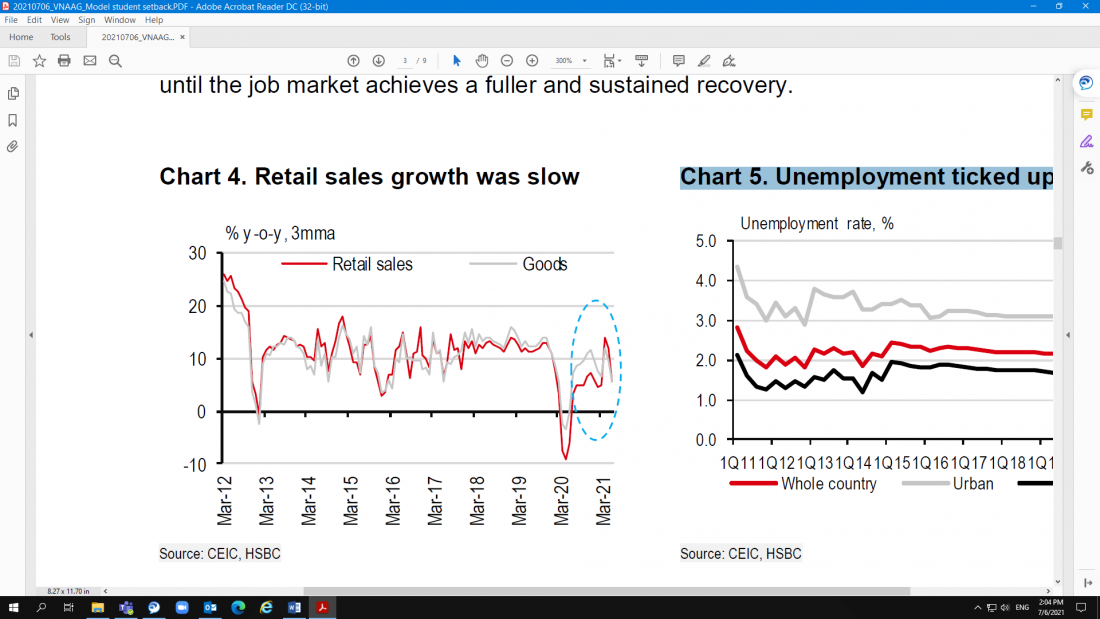Show hidden system tray icons
This screenshot has height=619, width=1100.
tap(977, 607)
